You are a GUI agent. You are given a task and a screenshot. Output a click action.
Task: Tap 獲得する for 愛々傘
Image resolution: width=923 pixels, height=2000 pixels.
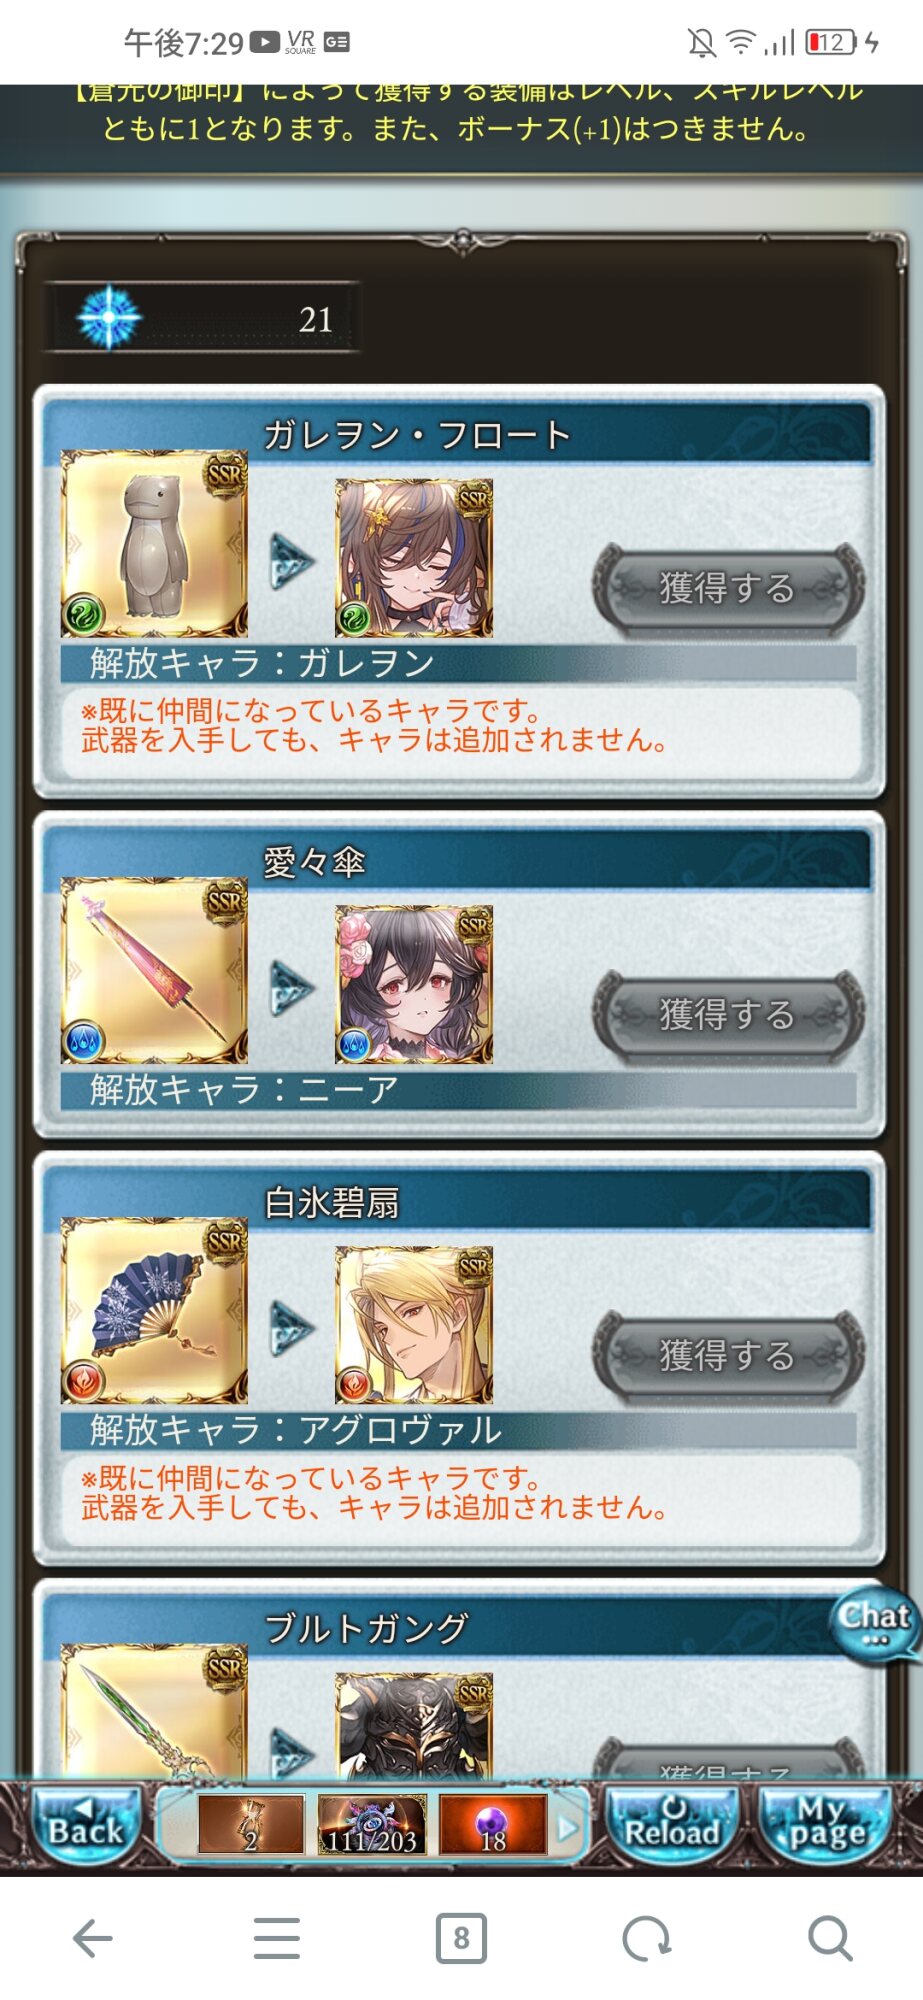click(x=727, y=1015)
